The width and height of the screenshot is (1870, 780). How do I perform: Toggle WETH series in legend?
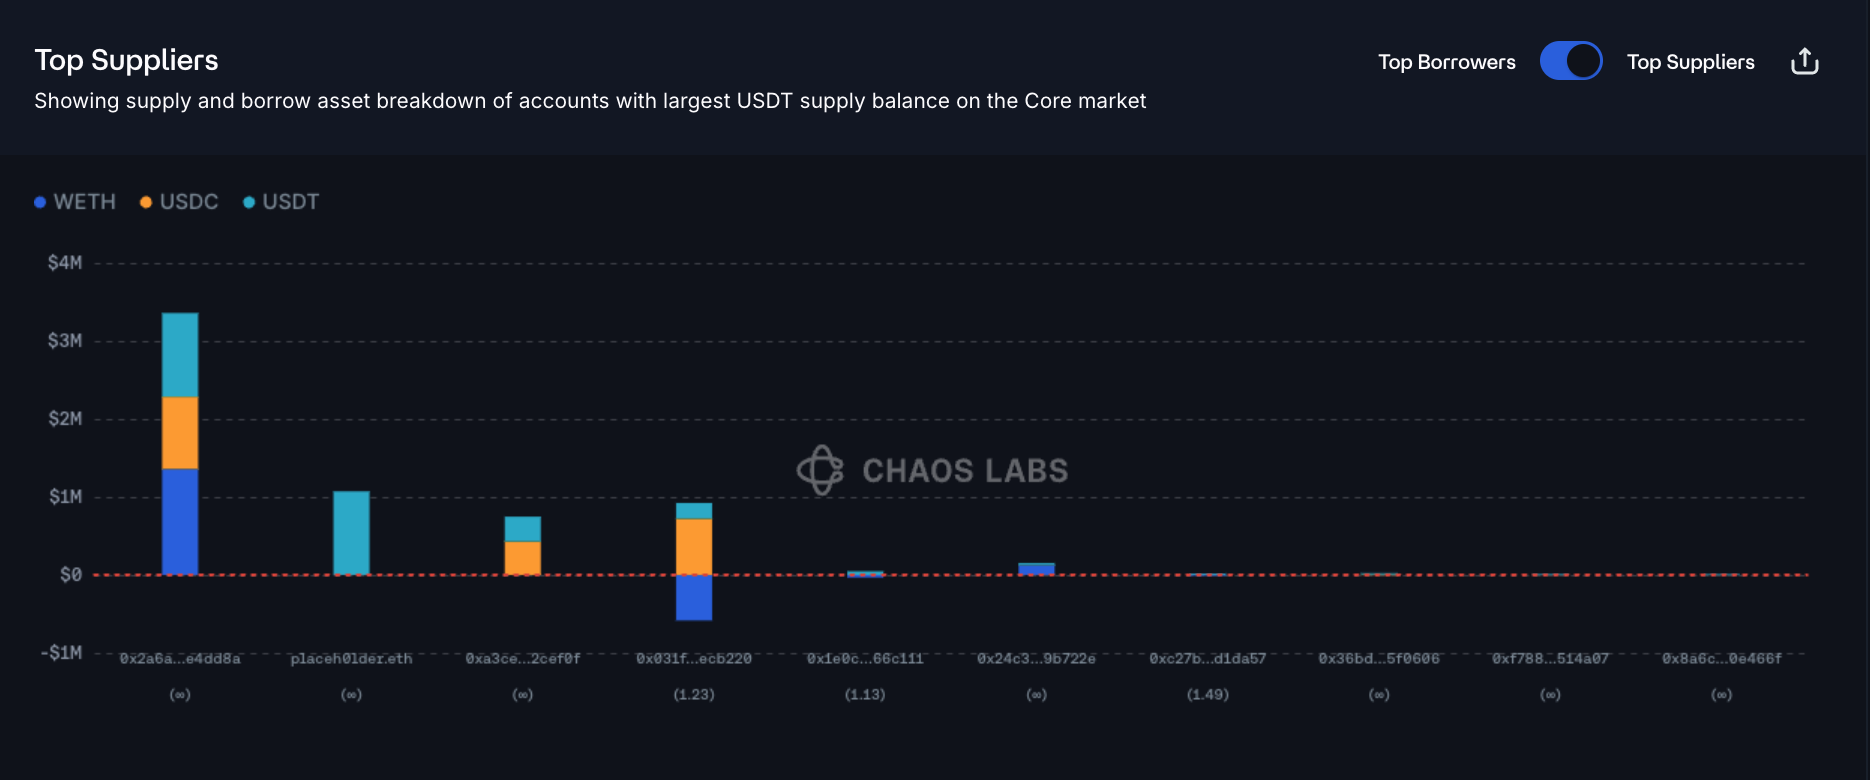pyautogui.click(x=76, y=202)
